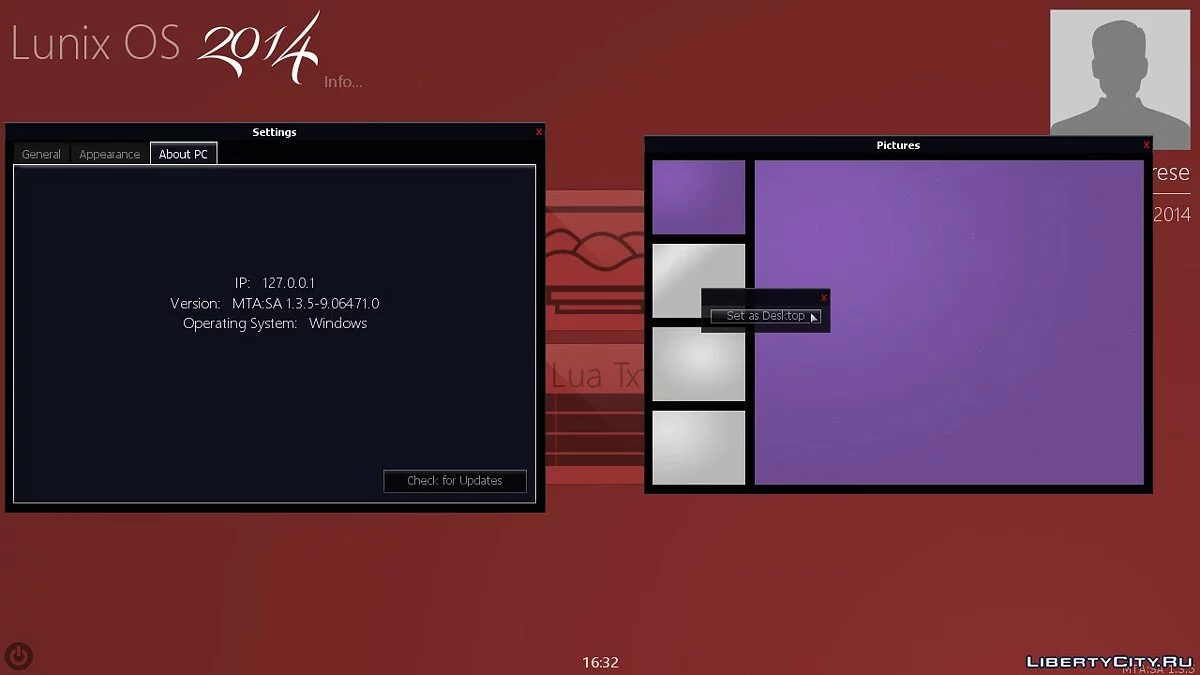Select the About PC tab
1200x675 pixels.
click(x=183, y=154)
